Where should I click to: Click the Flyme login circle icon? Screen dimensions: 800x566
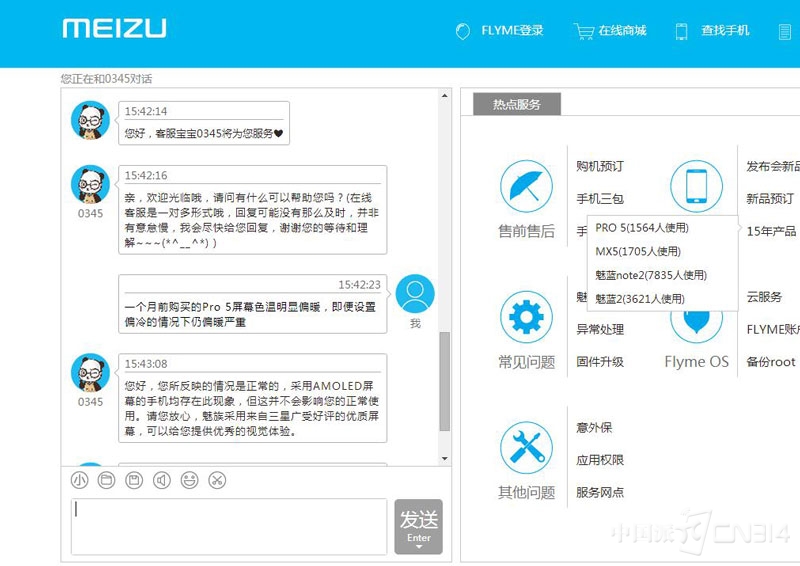tap(463, 31)
